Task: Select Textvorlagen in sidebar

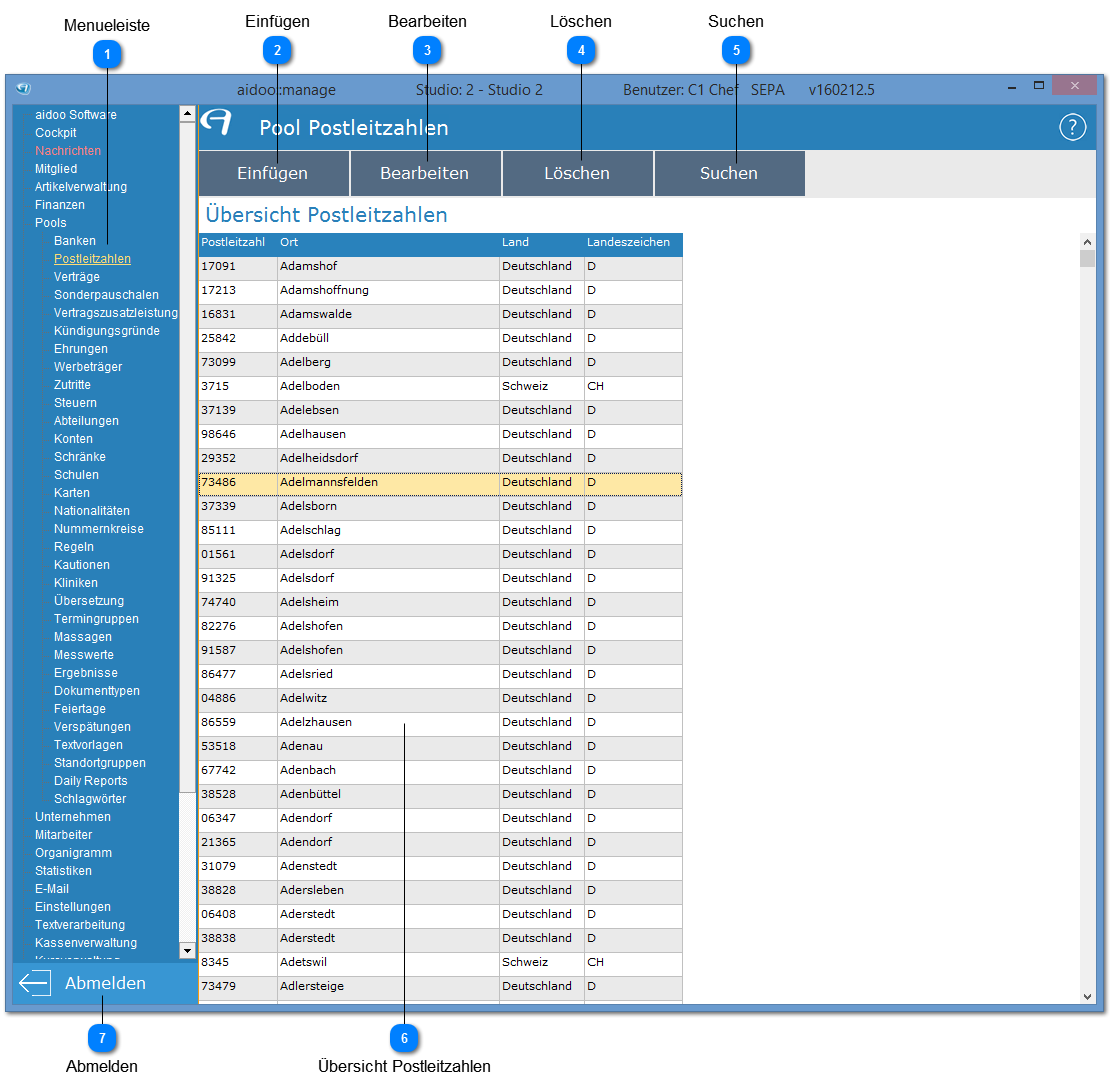Action: coord(88,745)
